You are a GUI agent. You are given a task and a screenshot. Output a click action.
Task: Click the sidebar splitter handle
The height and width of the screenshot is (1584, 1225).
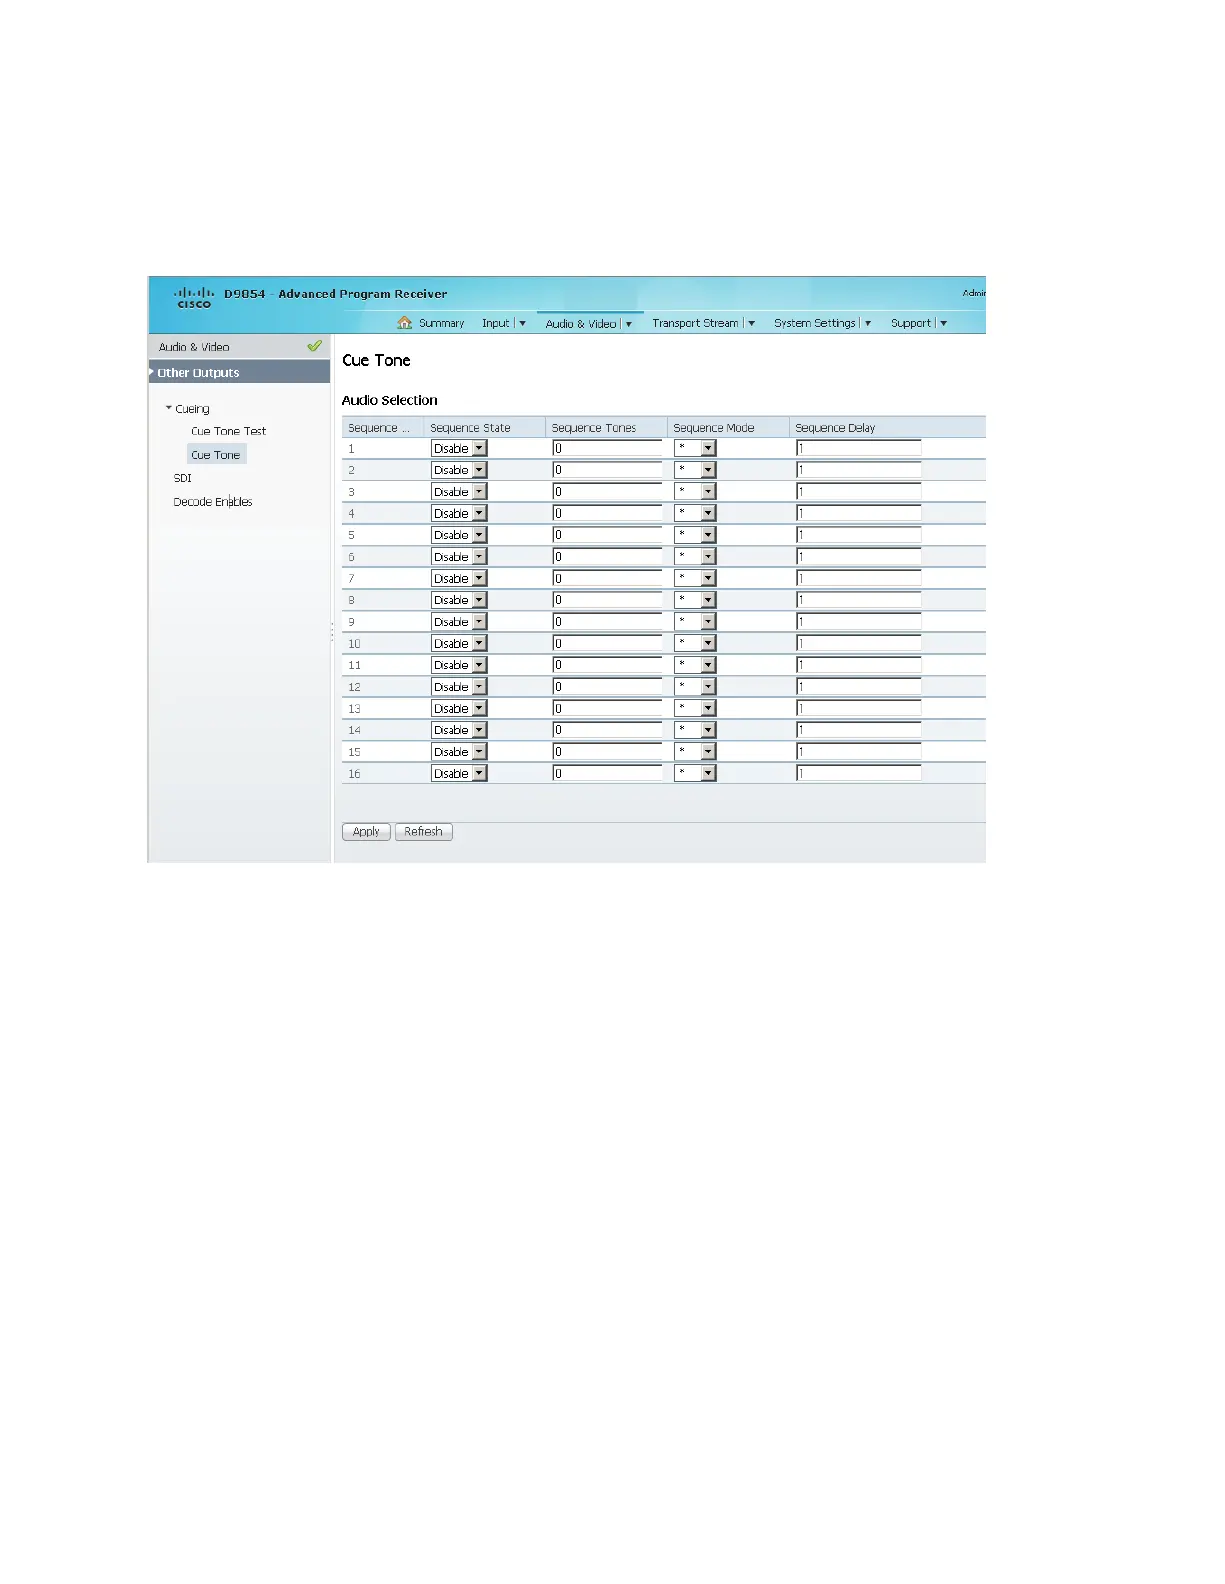tap(332, 631)
